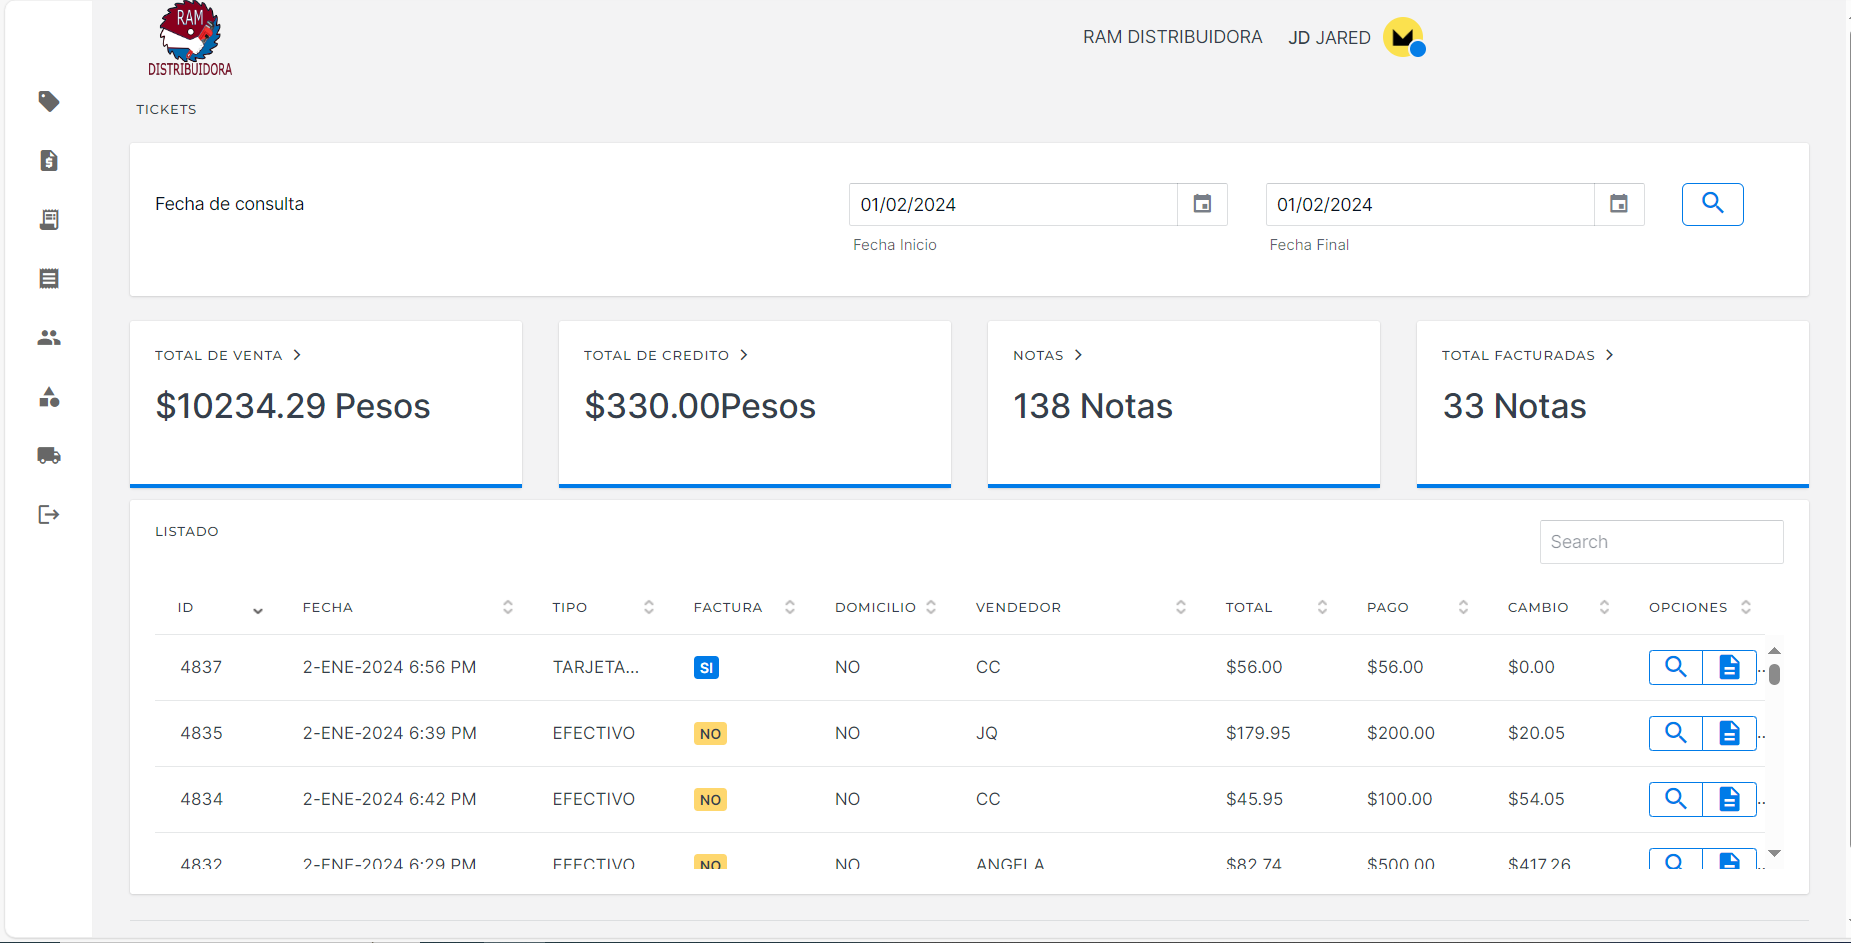
Task: Sort table by OPCIONES column
Action: (x=1746, y=607)
